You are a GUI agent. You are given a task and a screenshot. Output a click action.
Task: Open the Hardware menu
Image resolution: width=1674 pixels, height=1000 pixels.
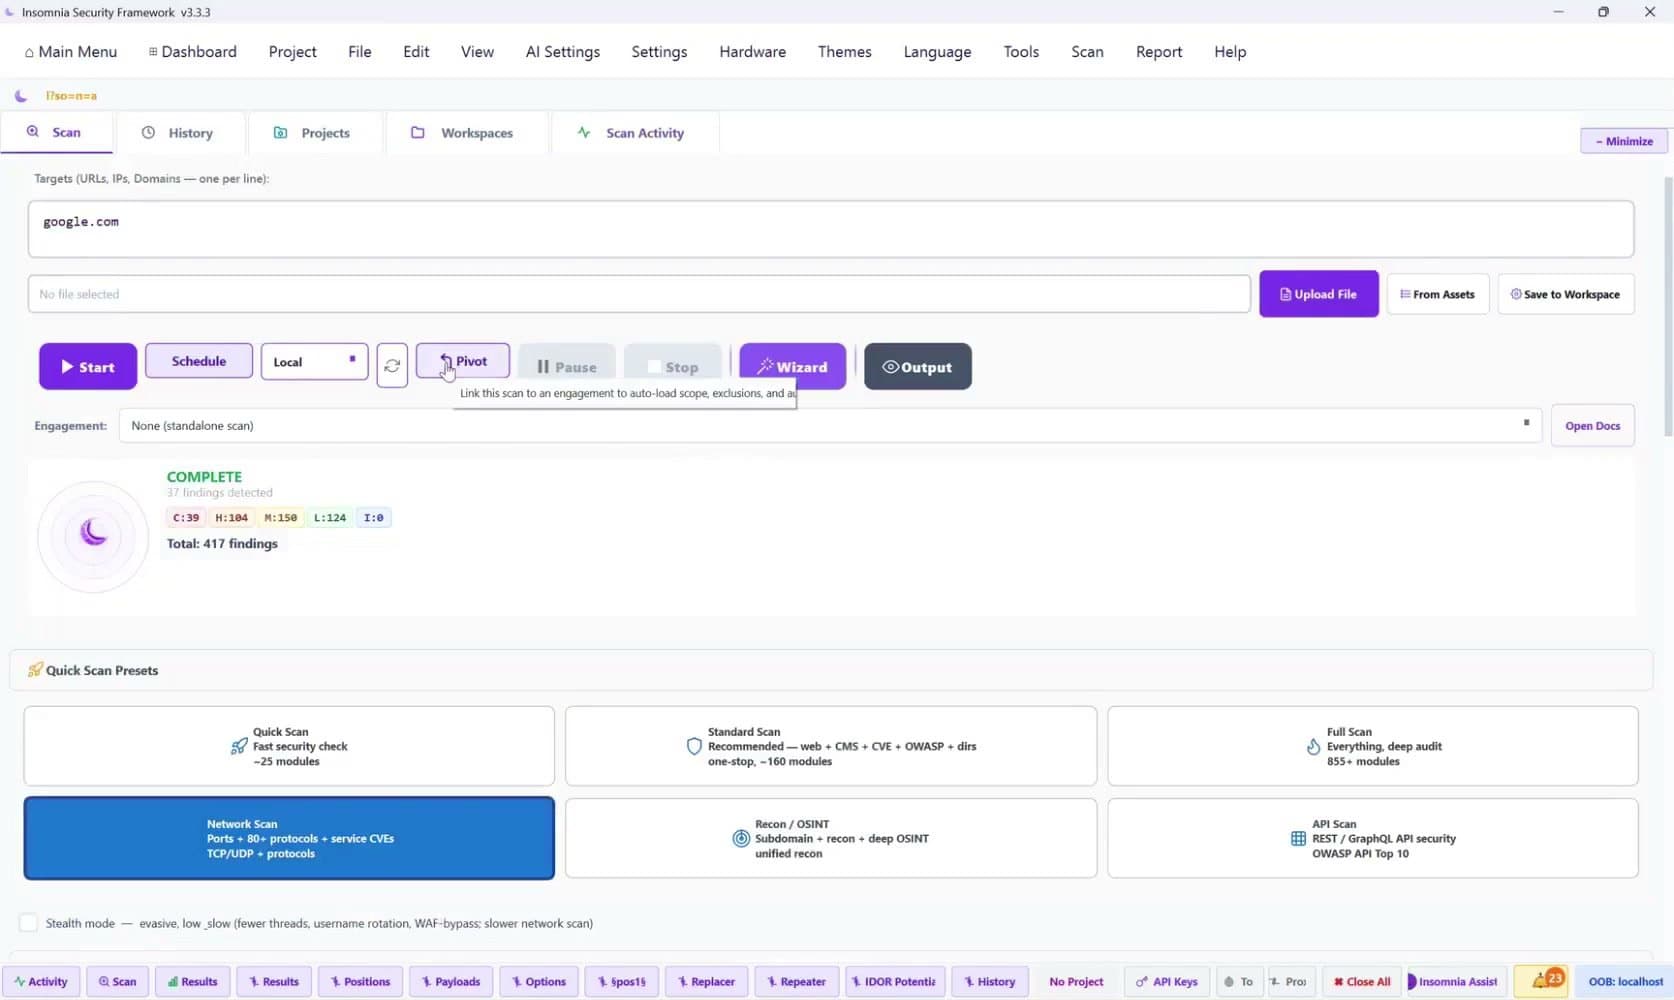(x=752, y=52)
